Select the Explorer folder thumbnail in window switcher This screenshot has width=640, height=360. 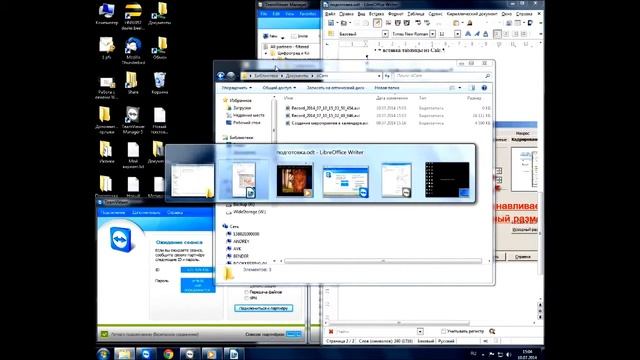click(192, 180)
